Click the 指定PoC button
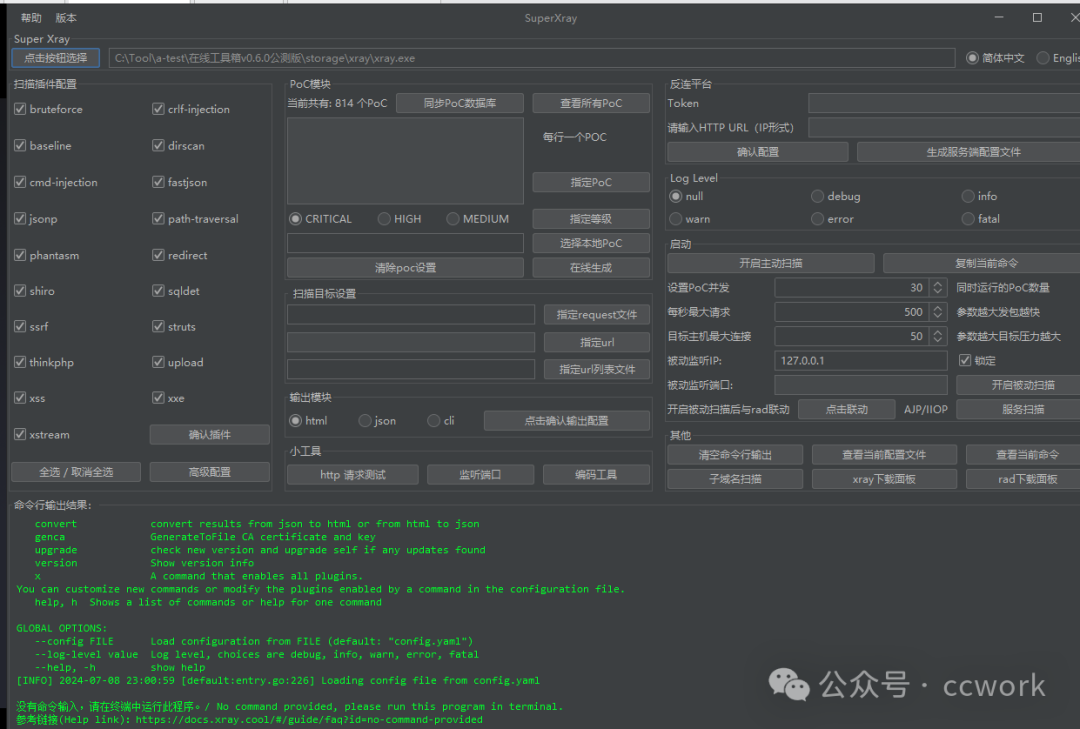This screenshot has height=729, width=1080. [x=591, y=182]
